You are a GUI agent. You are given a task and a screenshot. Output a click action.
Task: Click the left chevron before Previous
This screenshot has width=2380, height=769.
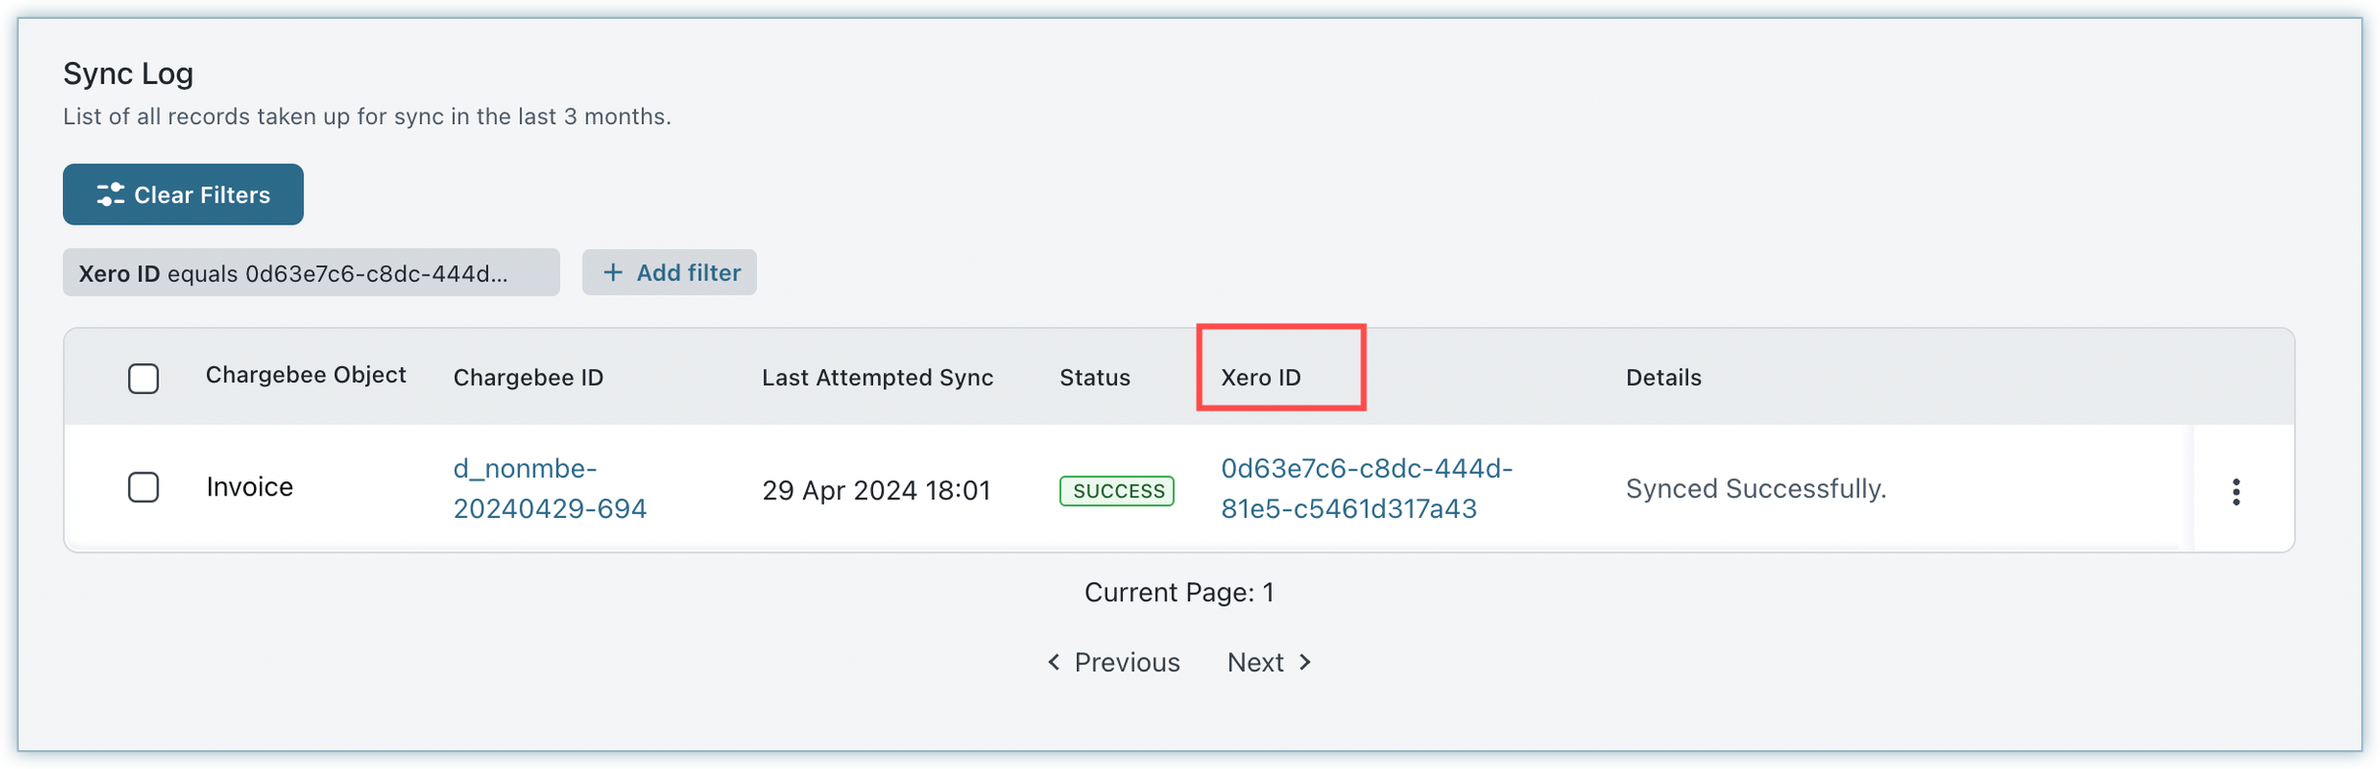click(x=1053, y=662)
